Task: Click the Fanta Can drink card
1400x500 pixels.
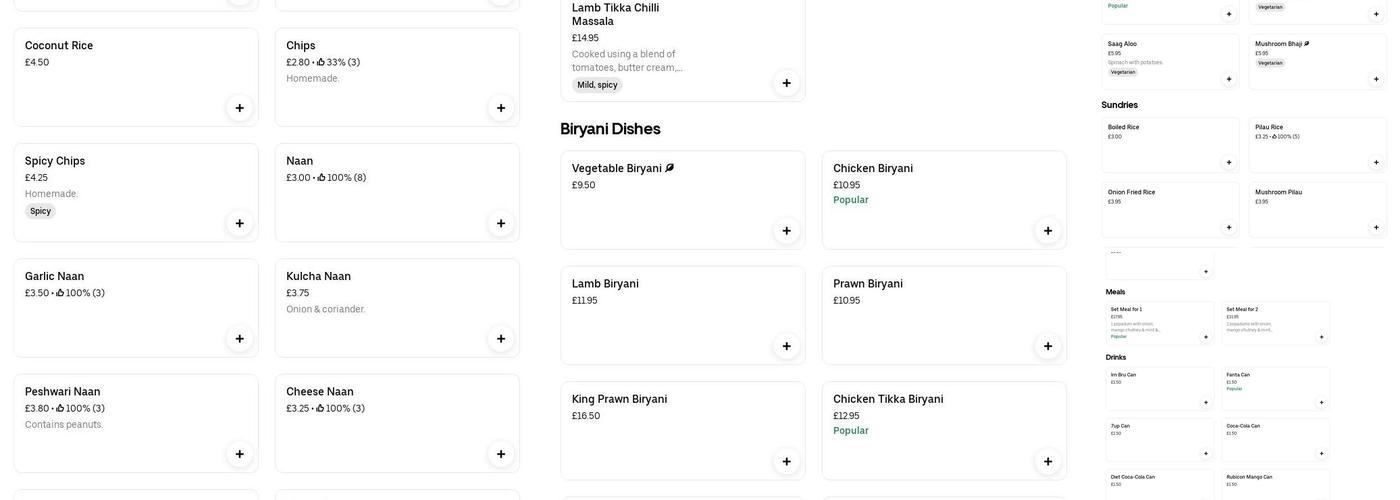Action: pos(1275,388)
